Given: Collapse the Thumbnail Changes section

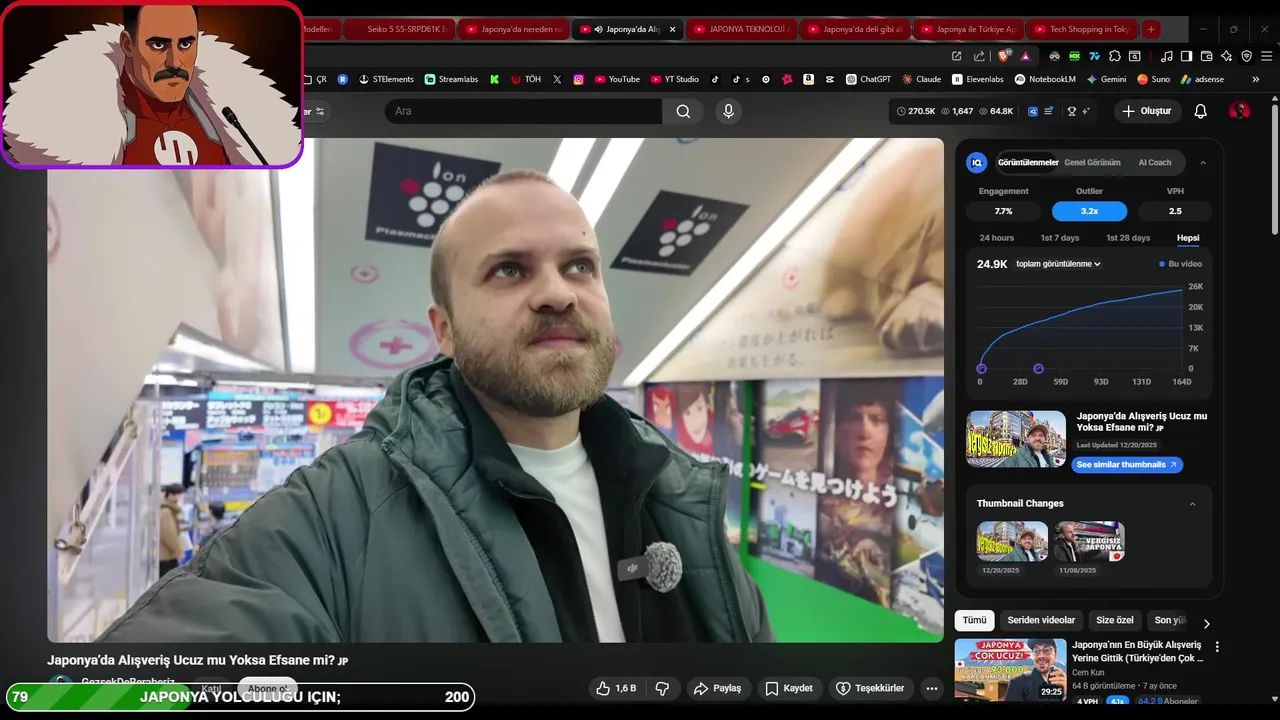Looking at the screenshot, I should coord(1192,504).
